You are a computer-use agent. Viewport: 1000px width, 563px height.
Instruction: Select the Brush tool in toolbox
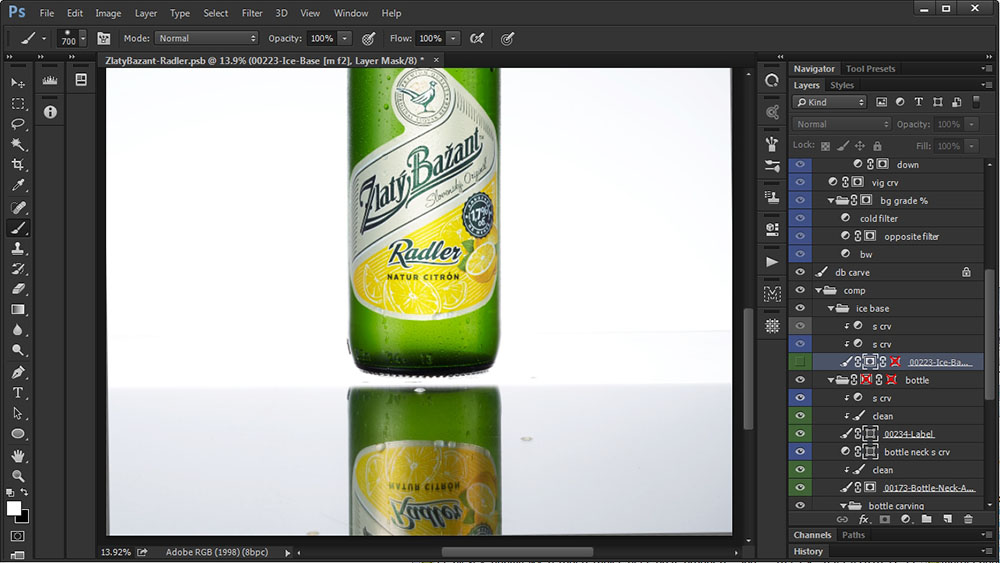18,228
